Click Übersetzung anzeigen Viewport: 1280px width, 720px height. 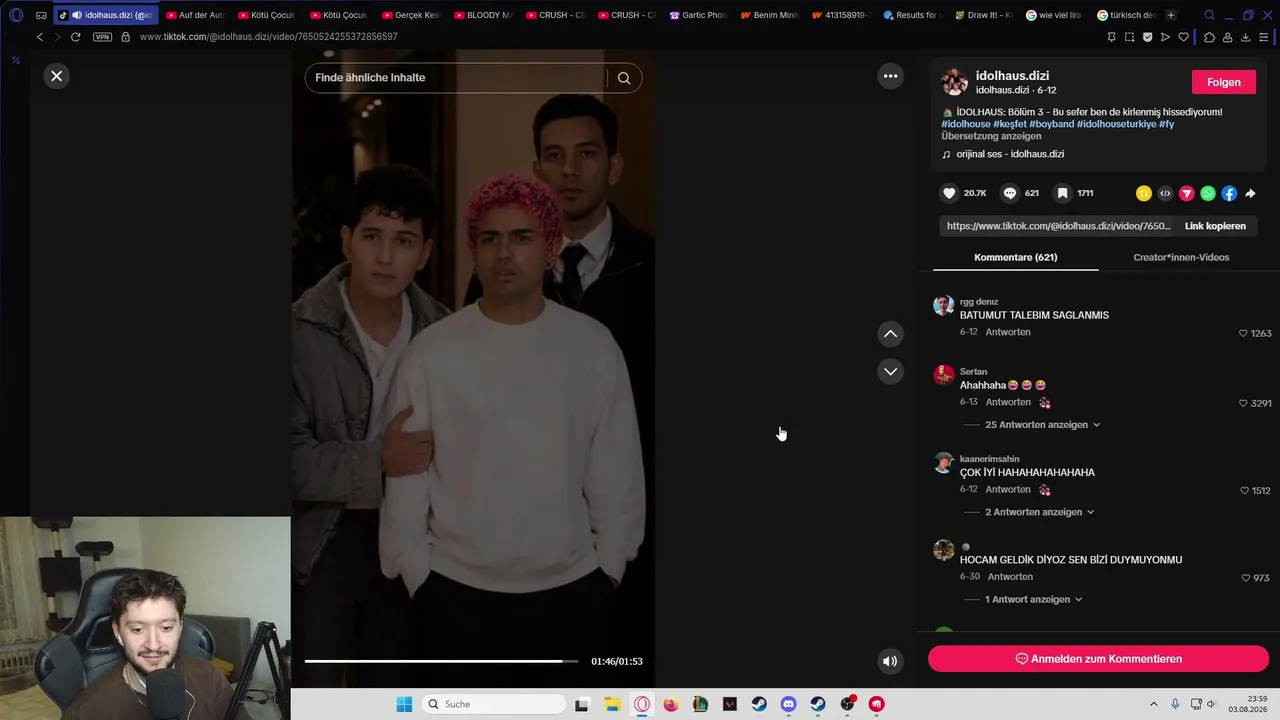click(991, 136)
